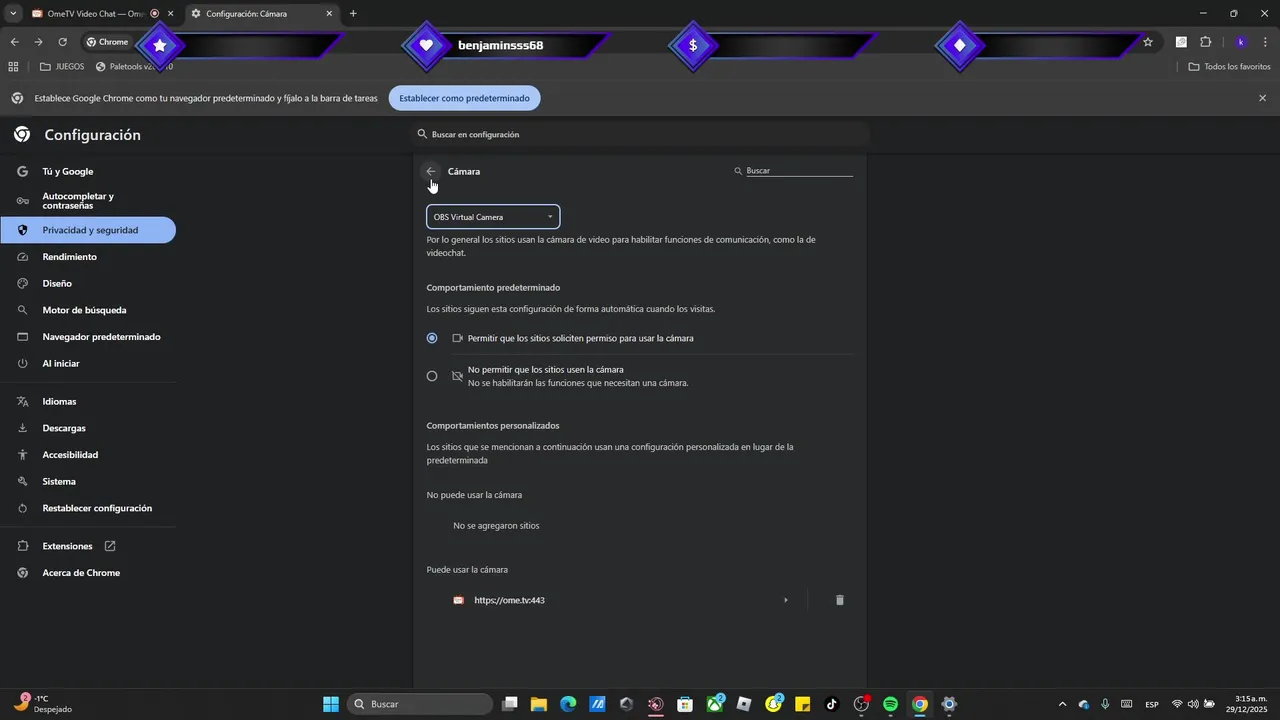Open the weather widget showing Despejado

tap(45, 704)
